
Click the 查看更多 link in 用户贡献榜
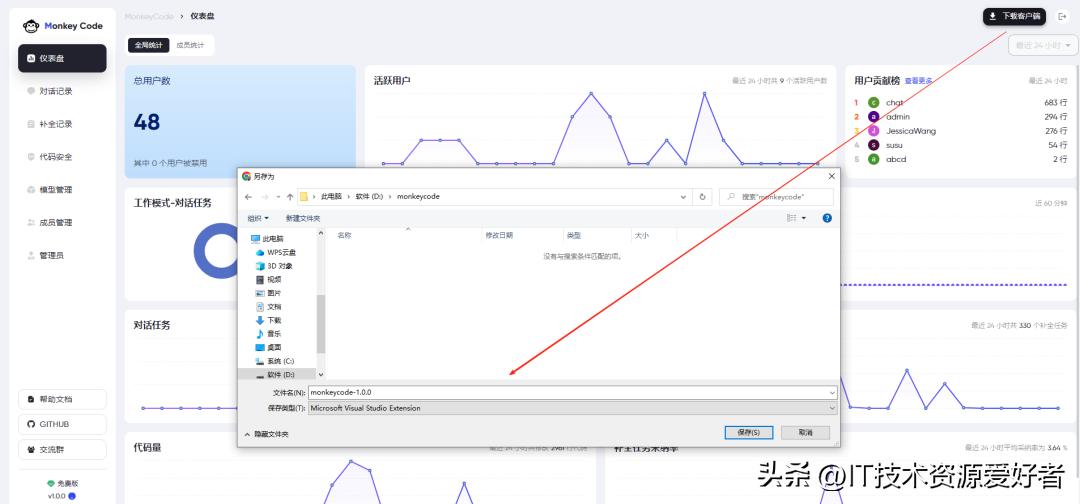(x=919, y=81)
